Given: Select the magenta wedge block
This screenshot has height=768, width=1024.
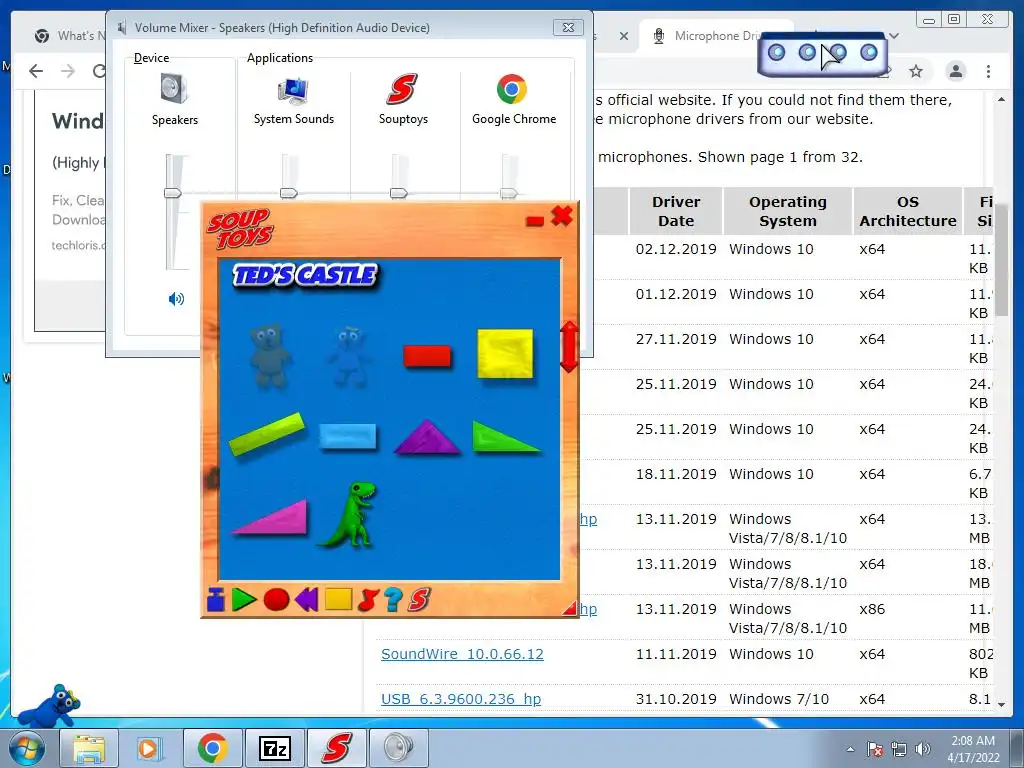Looking at the screenshot, I should pyautogui.click(x=274, y=518).
